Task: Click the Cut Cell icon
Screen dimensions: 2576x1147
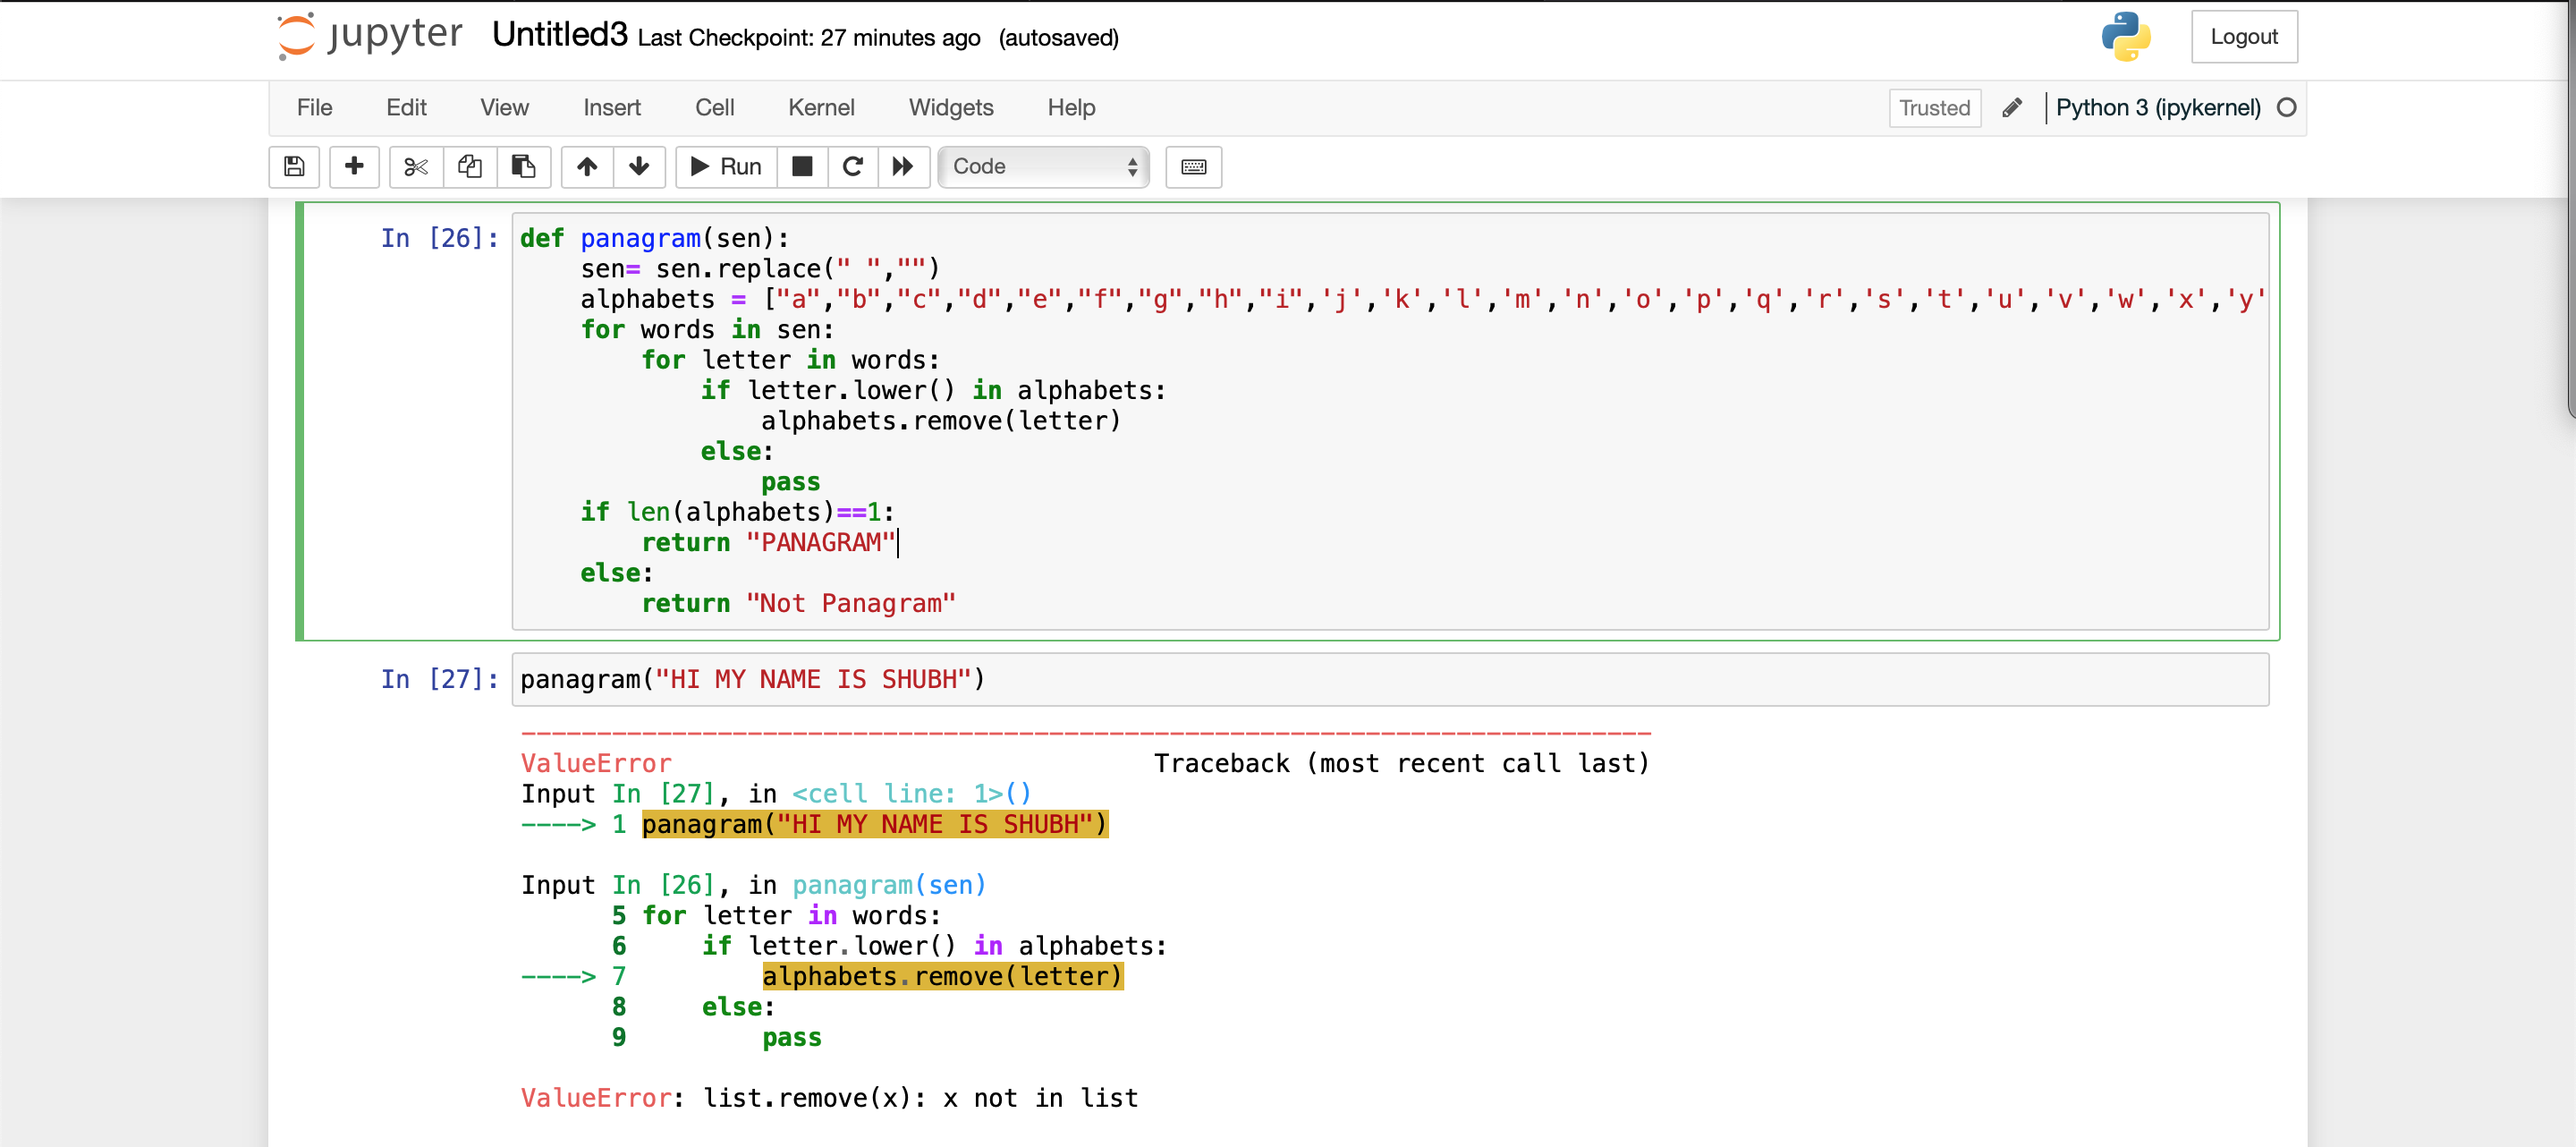Action: 416,165
